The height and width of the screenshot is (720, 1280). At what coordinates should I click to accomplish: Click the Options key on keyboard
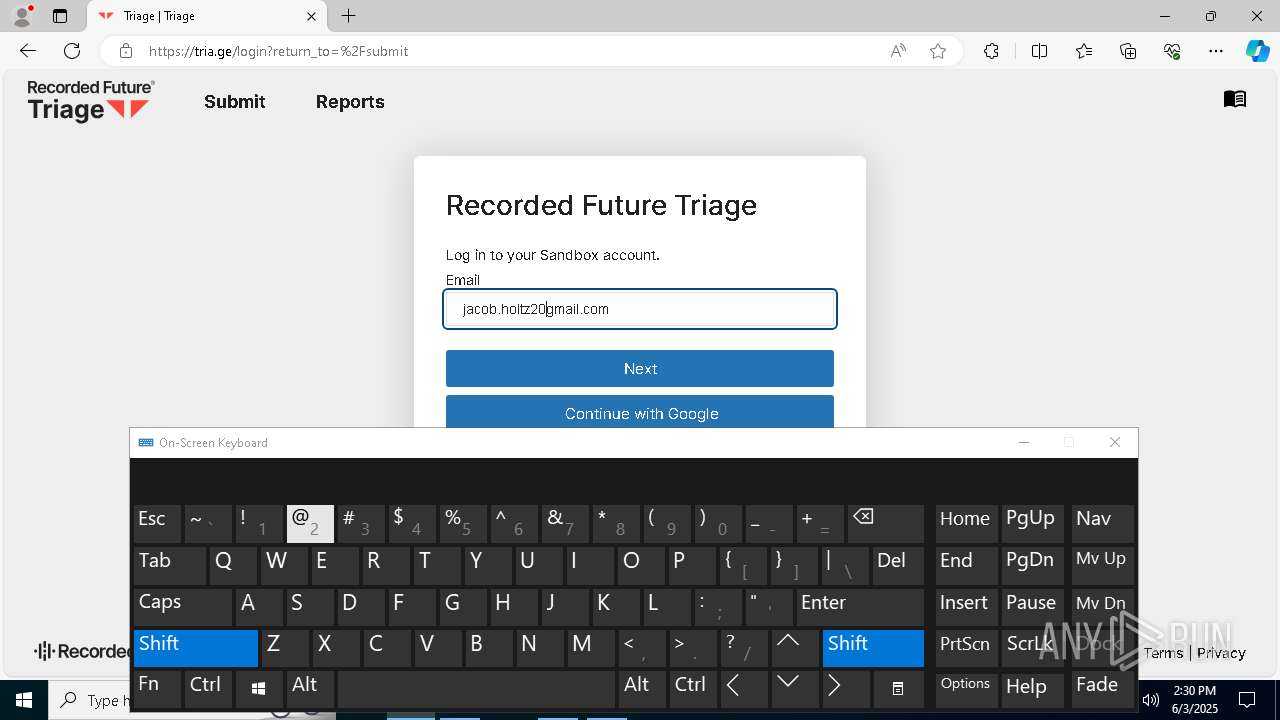(x=965, y=688)
